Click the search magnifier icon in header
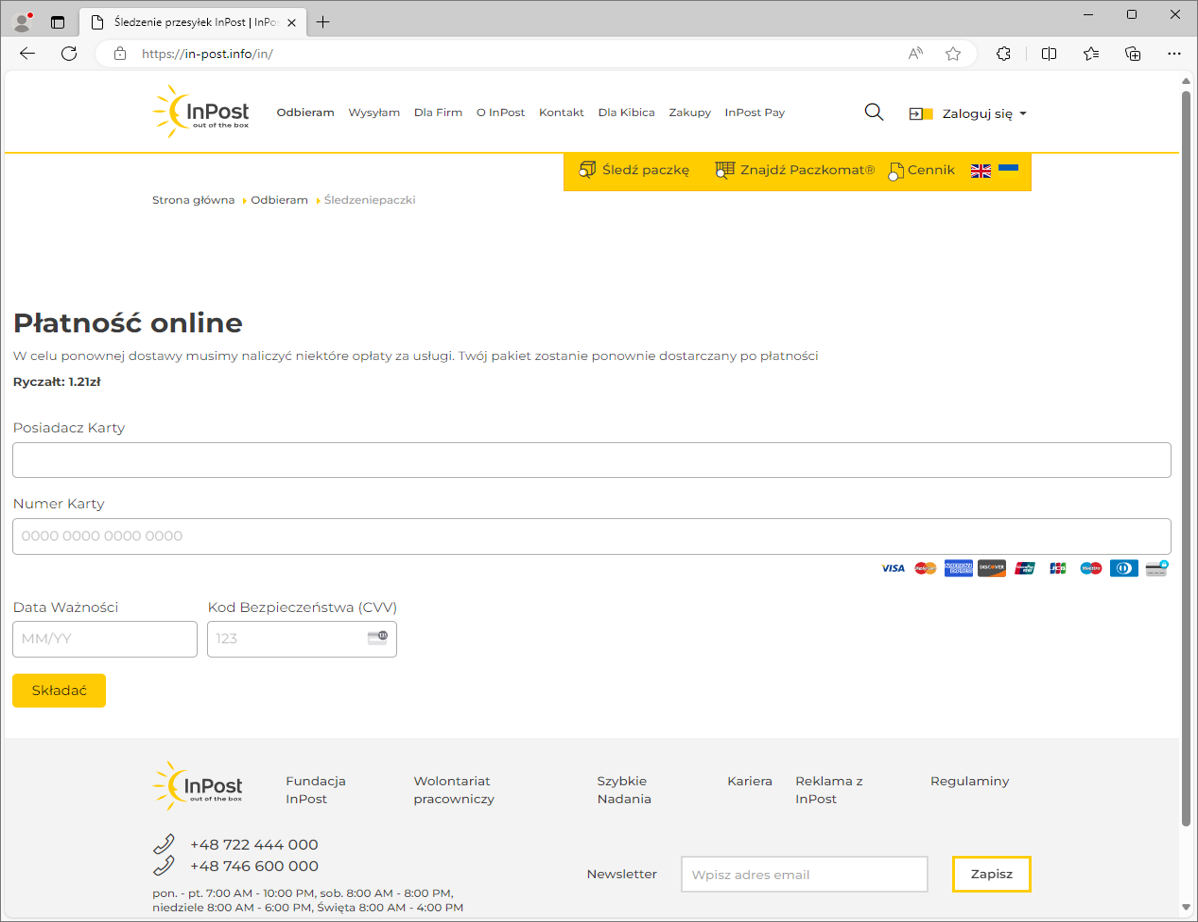 tap(873, 113)
